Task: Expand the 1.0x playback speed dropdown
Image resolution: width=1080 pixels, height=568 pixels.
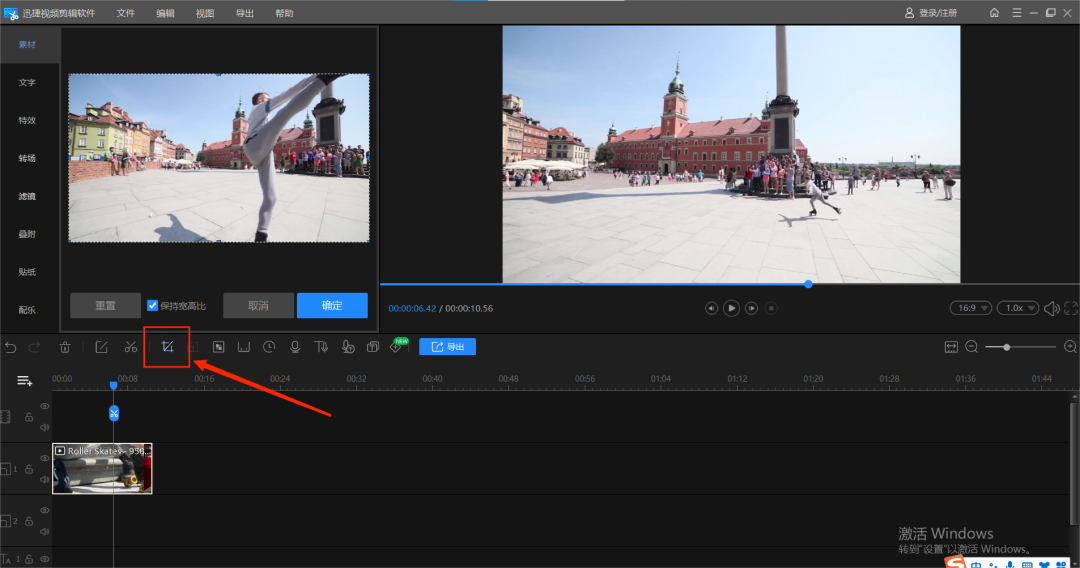Action: point(1018,308)
